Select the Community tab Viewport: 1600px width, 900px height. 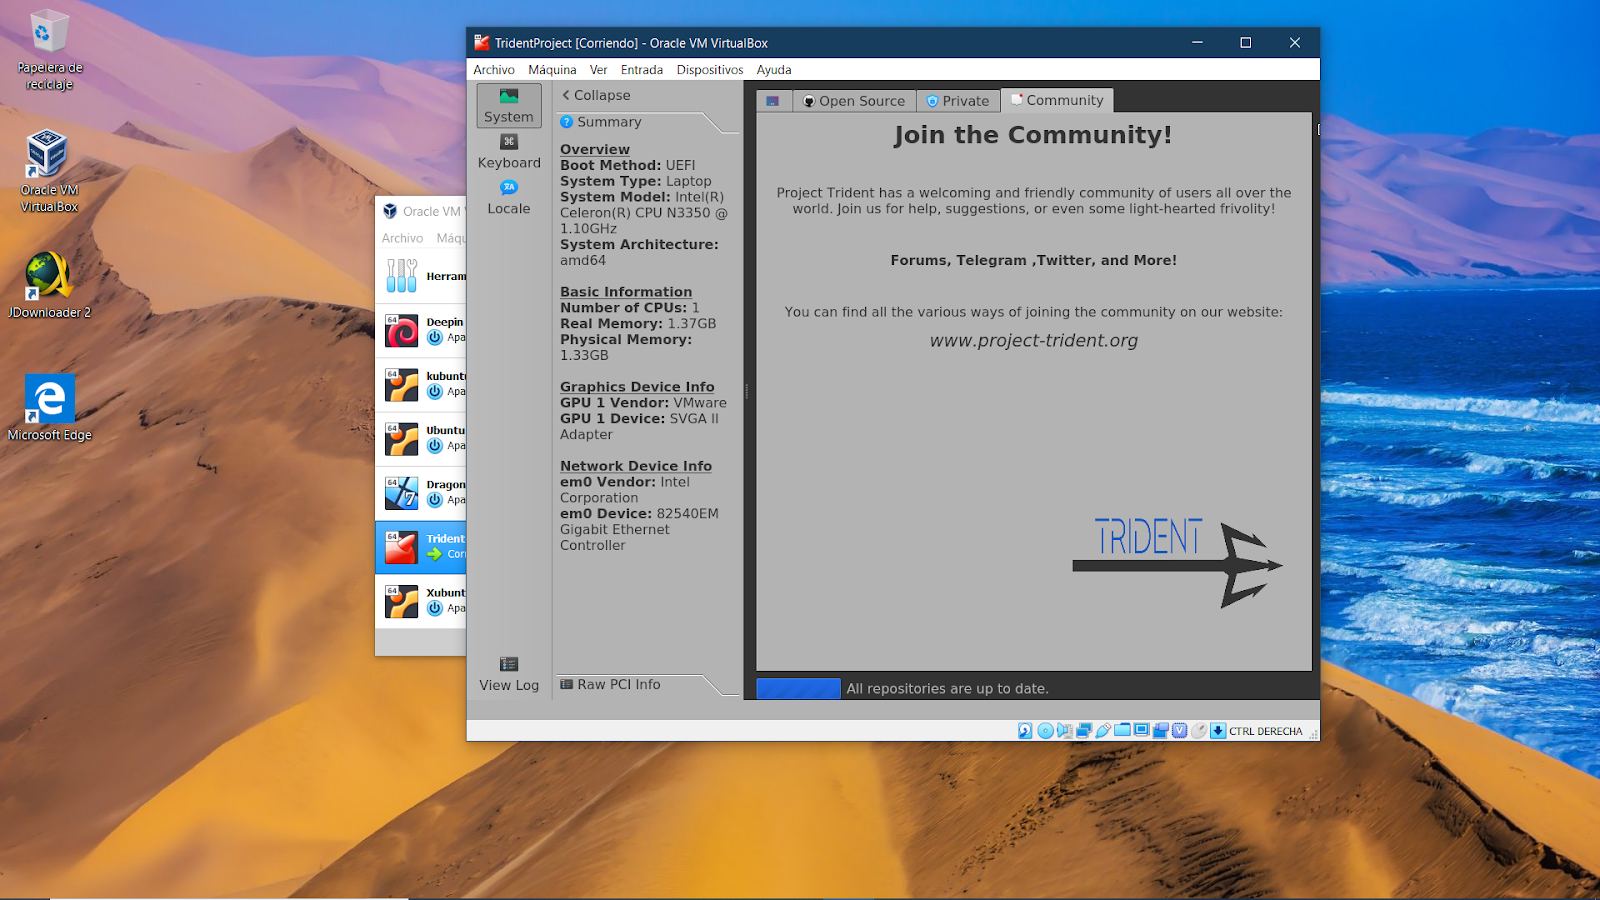[1057, 100]
